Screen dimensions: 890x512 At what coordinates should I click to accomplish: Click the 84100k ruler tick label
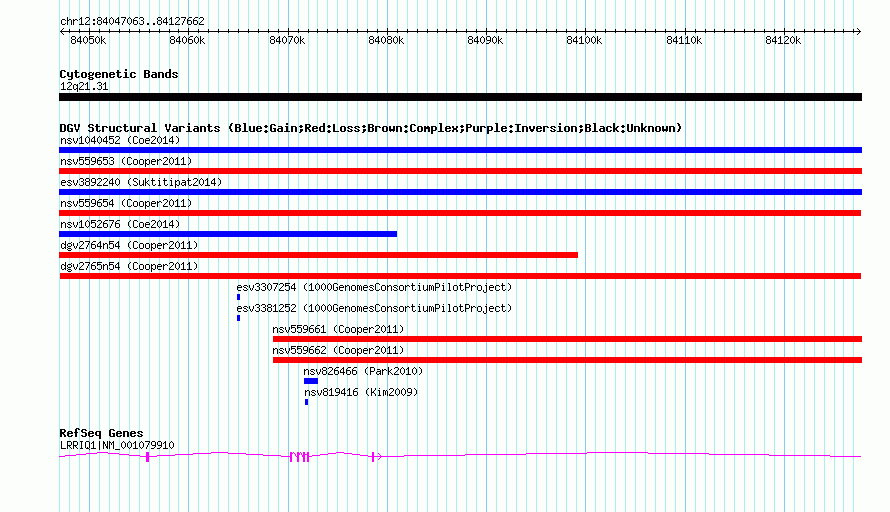584,40
